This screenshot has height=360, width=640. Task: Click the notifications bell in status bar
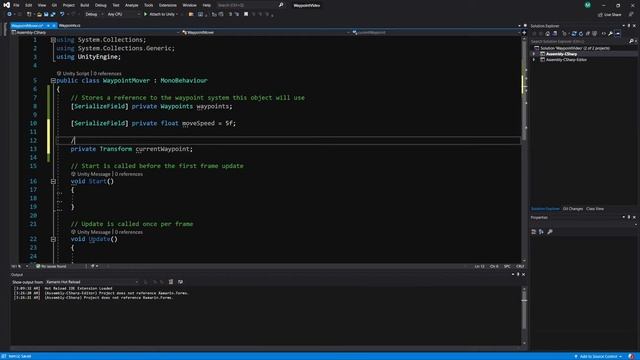(631, 356)
